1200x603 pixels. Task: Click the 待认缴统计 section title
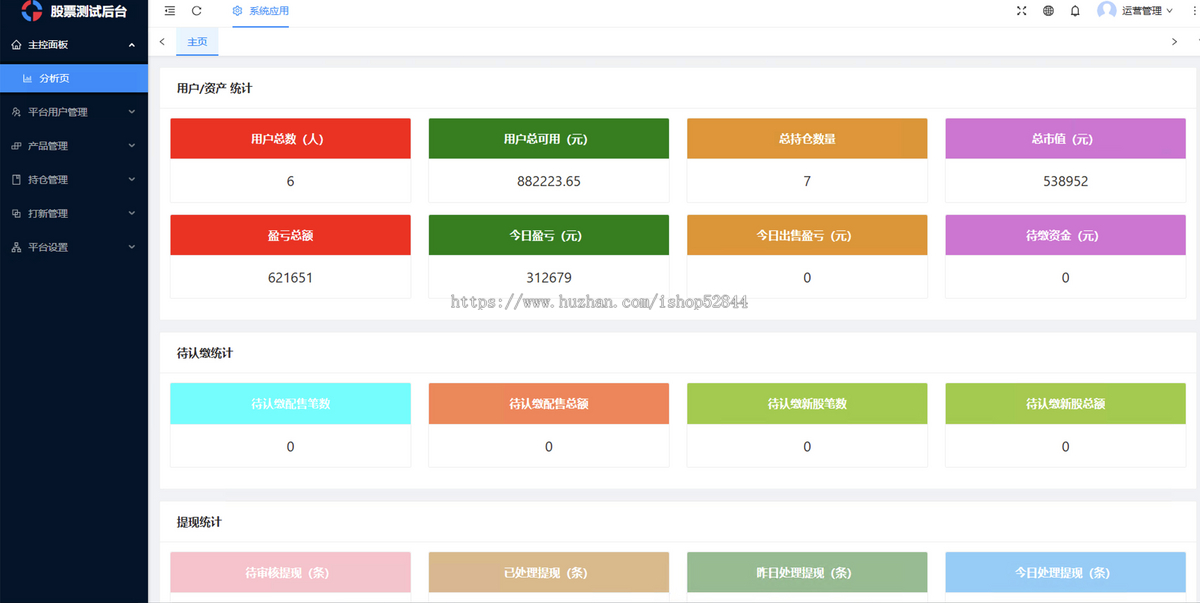point(205,353)
